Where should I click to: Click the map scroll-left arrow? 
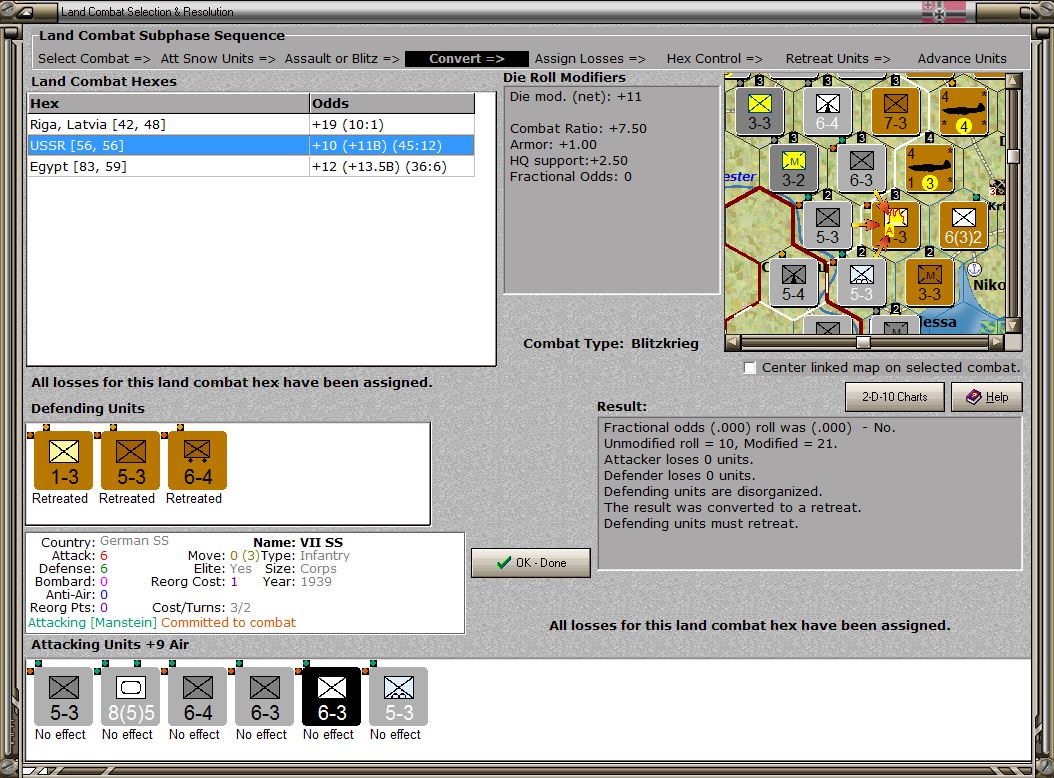point(733,342)
